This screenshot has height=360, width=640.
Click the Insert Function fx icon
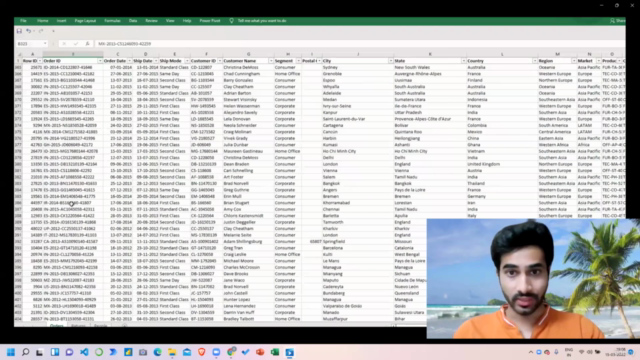coord(87,44)
